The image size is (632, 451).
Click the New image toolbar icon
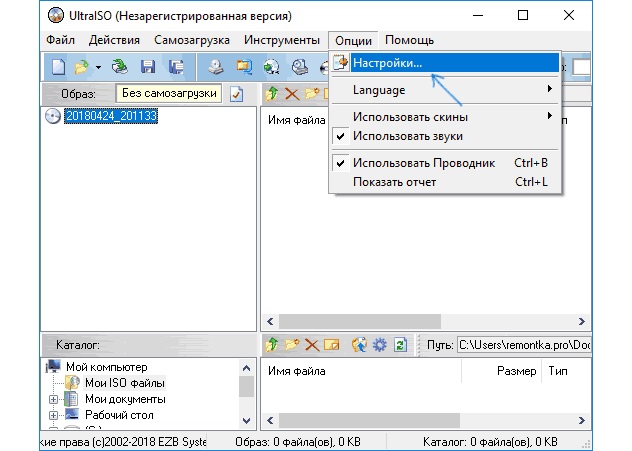point(59,67)
